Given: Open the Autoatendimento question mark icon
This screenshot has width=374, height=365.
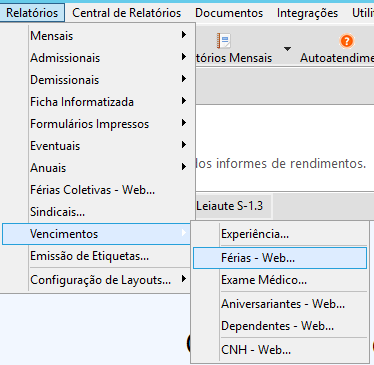Looking at the screenshot, I should click(347, 41).
